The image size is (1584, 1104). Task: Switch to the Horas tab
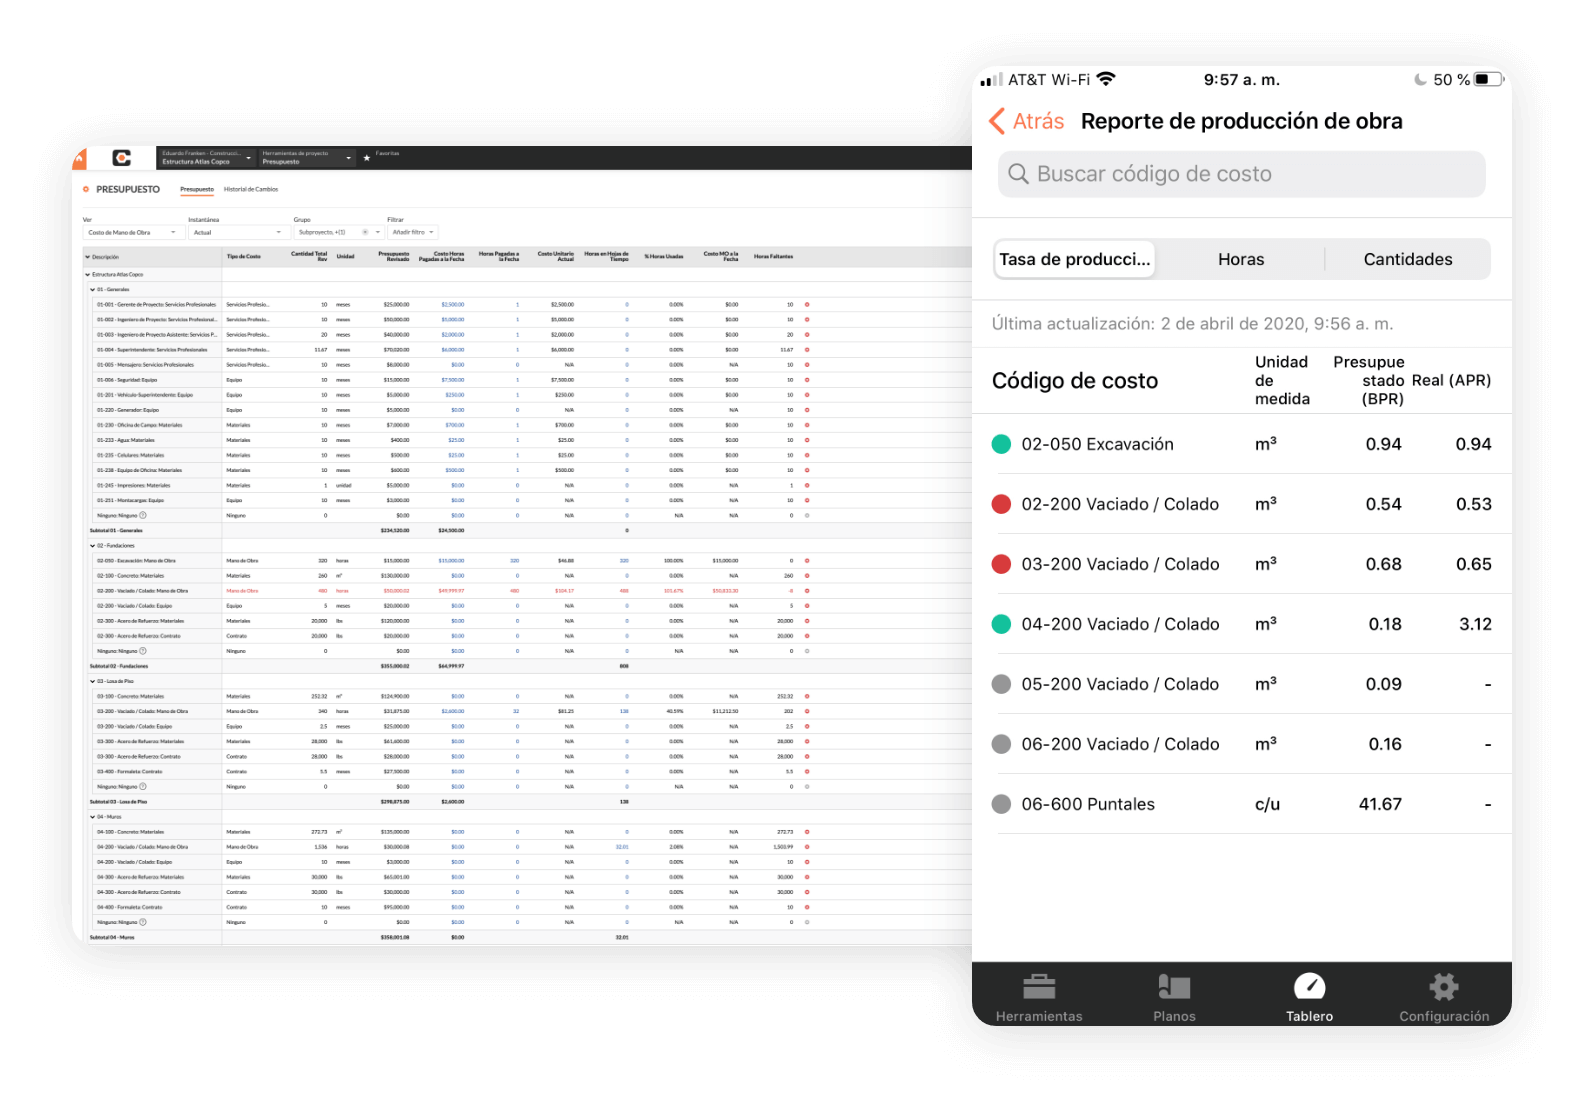pyautogui.click(x=1241, y=259)
